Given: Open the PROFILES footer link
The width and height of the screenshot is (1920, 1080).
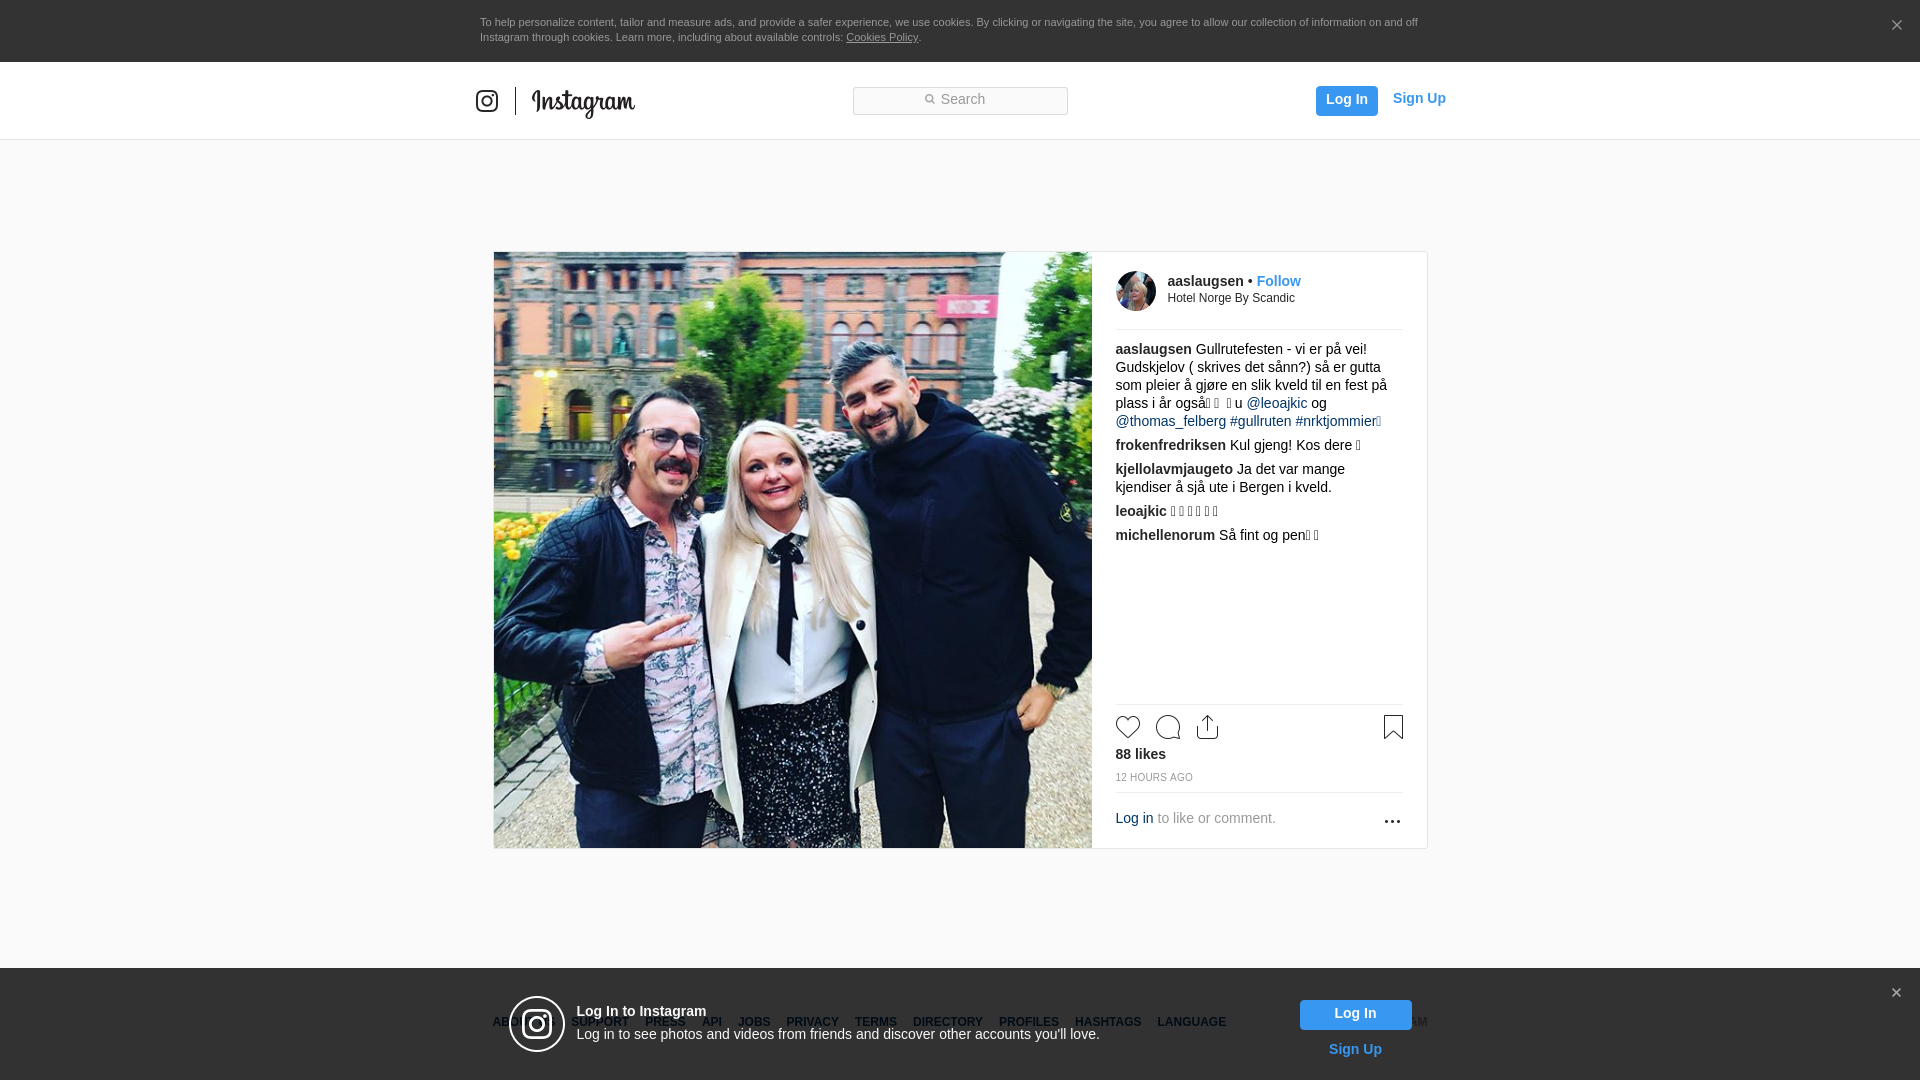Looking at the screenshot, I should click(x=1028, y=1022).
